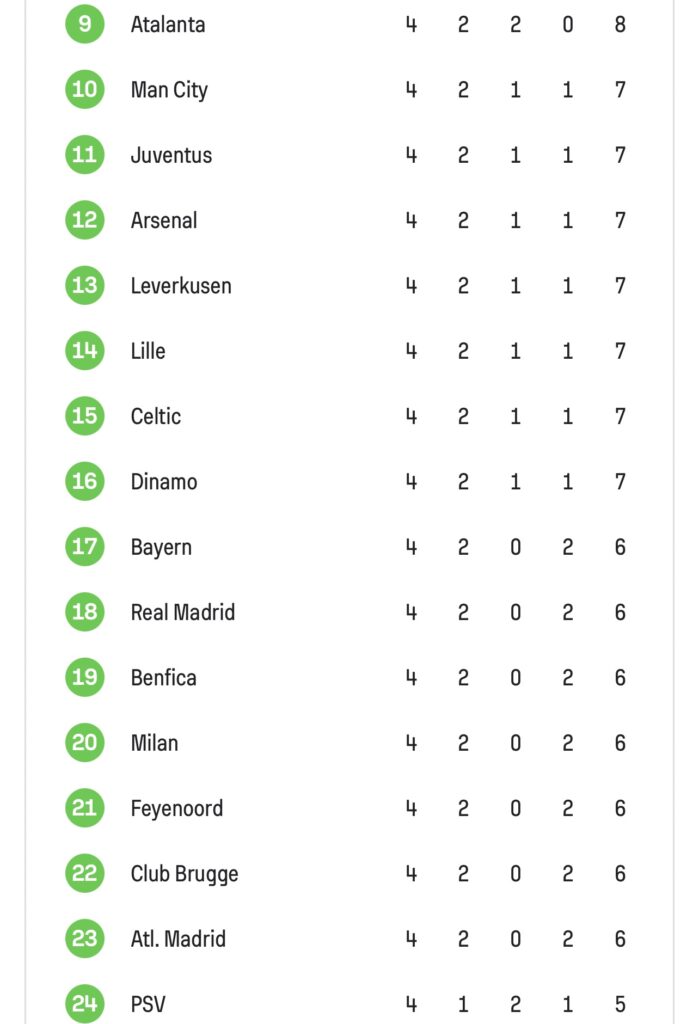
Task: Click on the Club Brugge team name
Action: 185,874
